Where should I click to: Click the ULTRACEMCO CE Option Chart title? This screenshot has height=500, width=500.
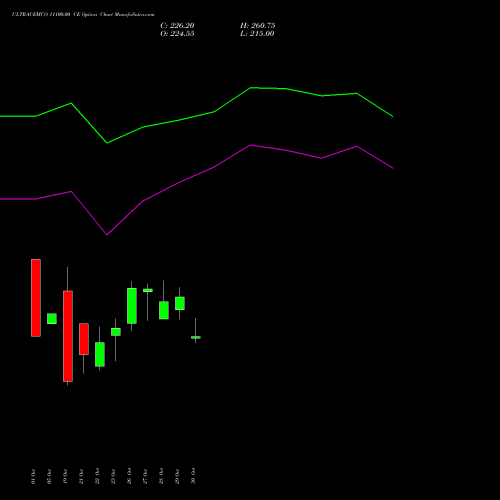[x=83, y=14]
